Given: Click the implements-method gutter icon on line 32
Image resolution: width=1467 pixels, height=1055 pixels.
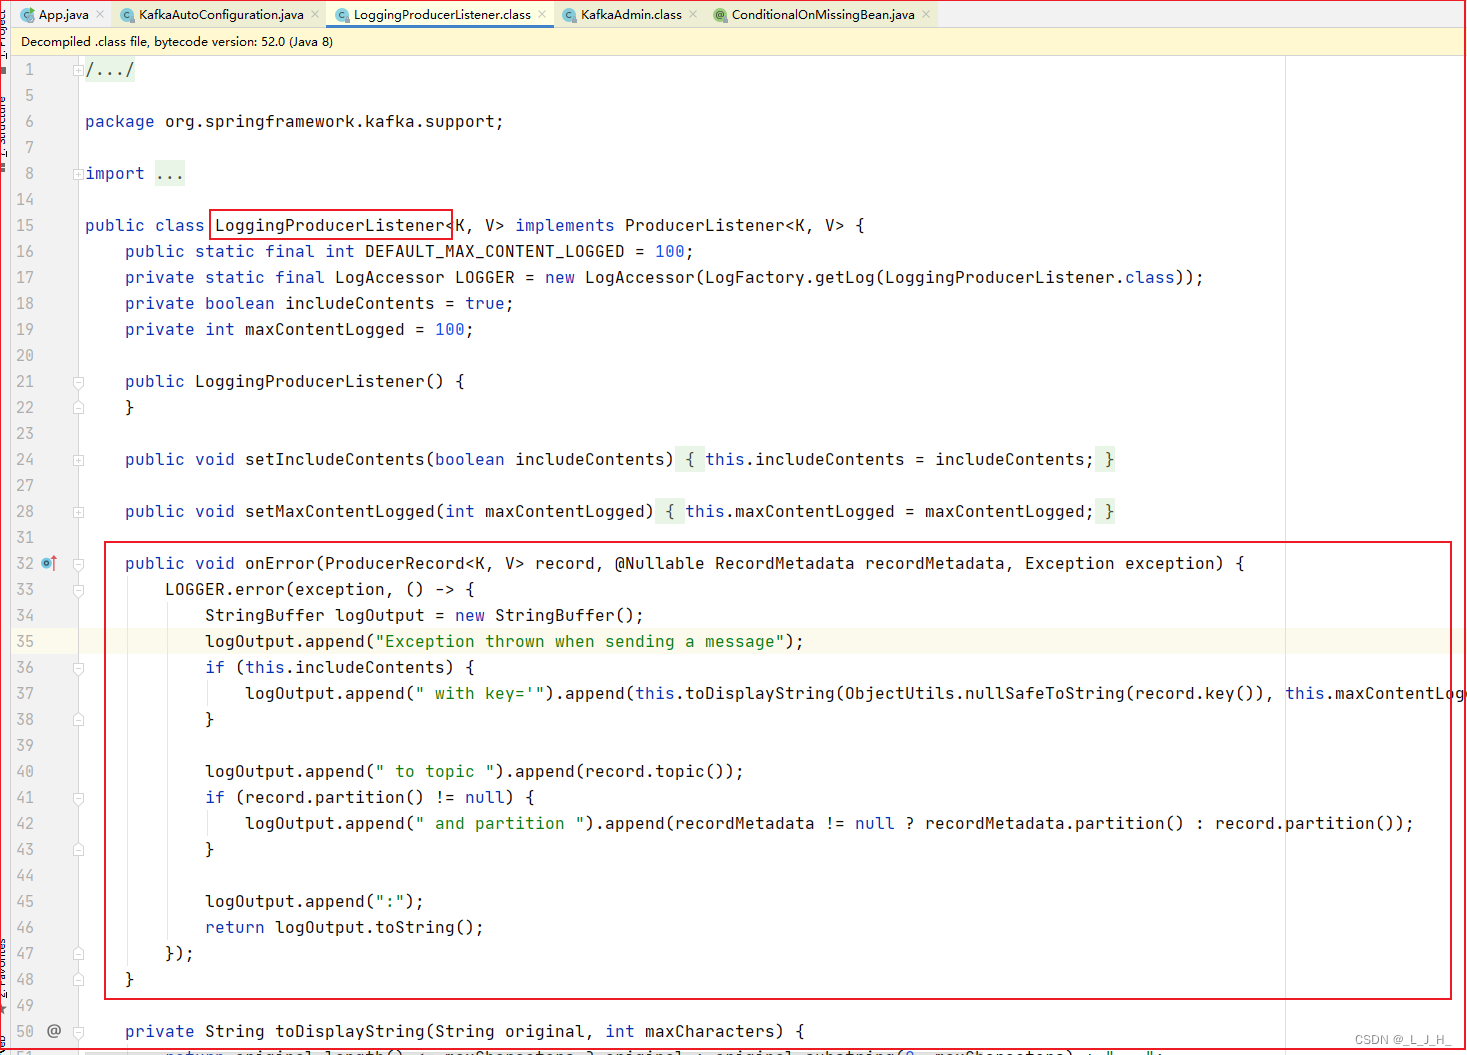Looking at the screenshot, I should (49, 563).
